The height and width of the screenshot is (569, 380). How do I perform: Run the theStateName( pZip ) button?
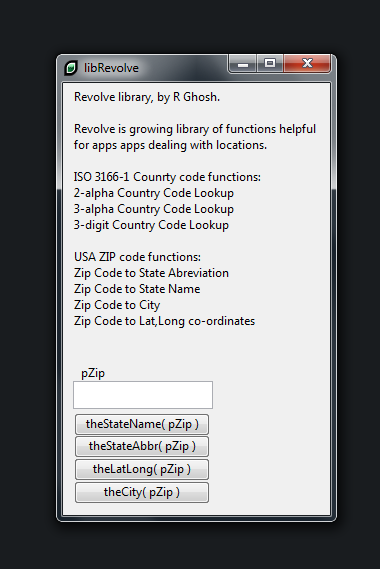[x=142, y=424]
